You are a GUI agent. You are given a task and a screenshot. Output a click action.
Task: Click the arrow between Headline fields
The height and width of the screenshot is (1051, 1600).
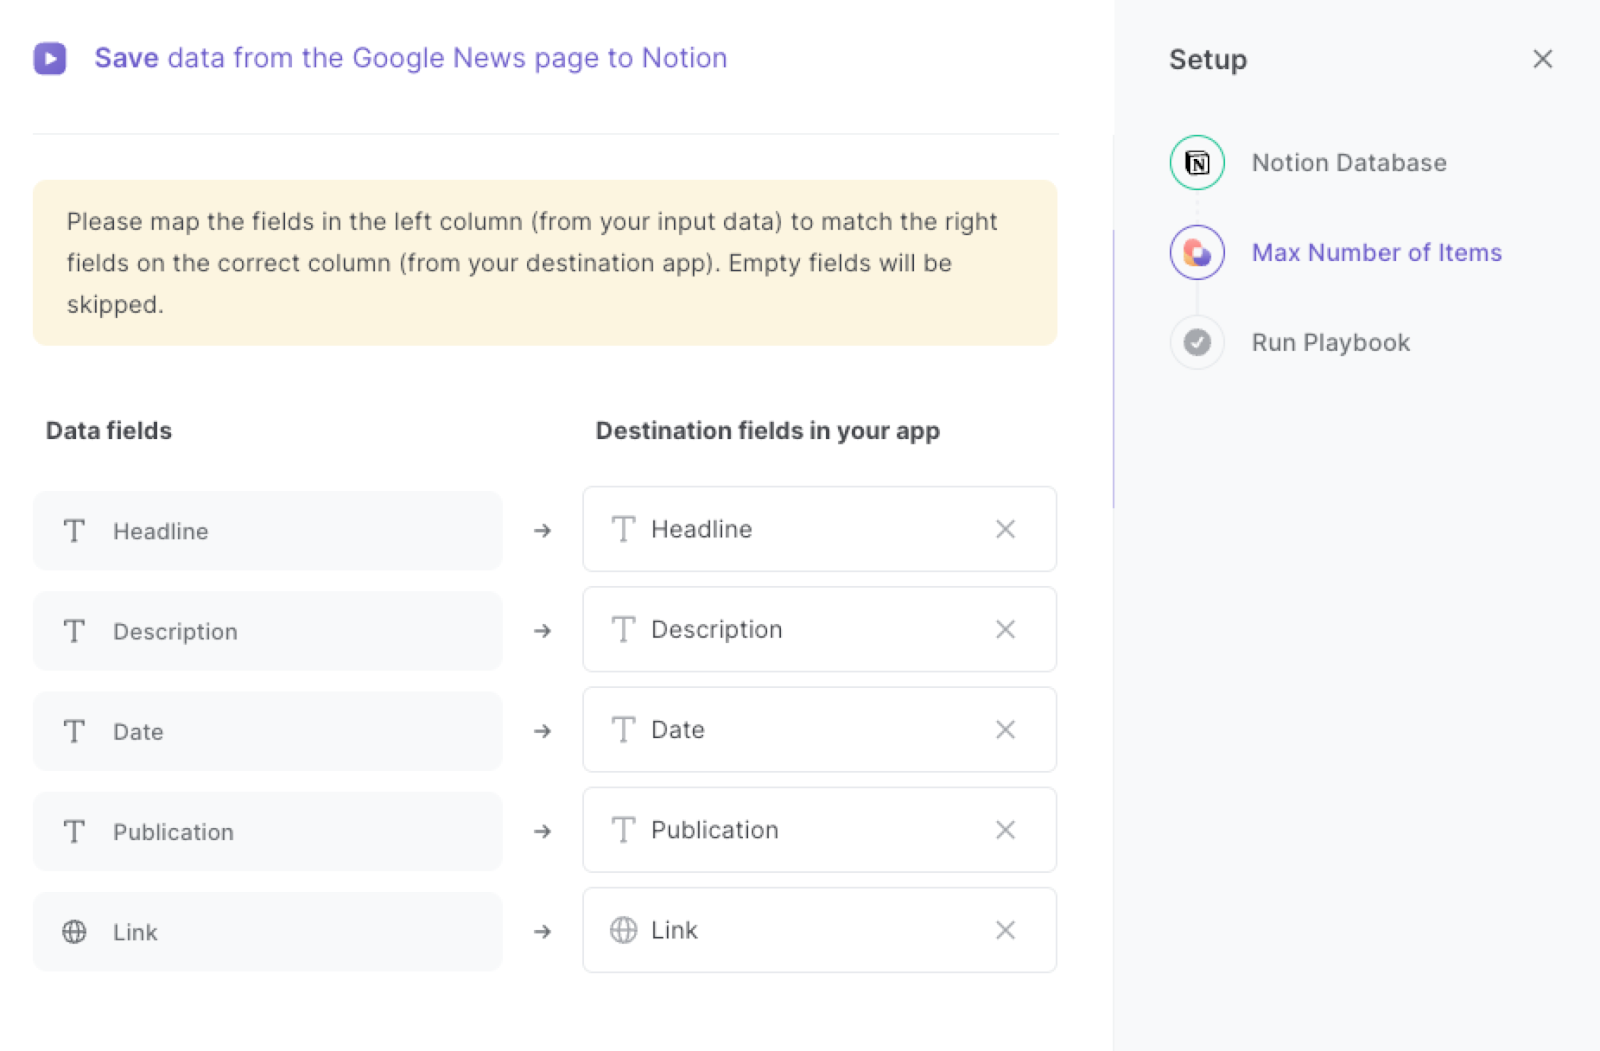pyautogui.click(x=543, y=531)
